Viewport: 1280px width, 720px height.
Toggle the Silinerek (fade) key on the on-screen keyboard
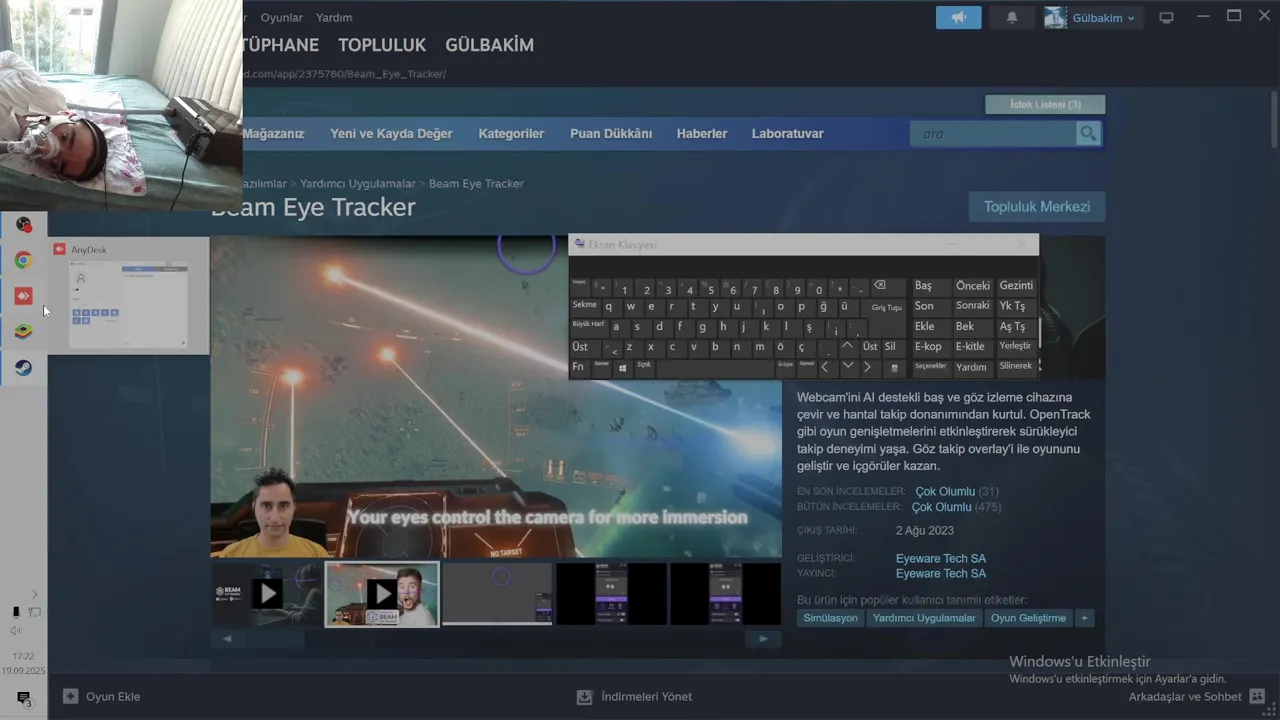(x=1015, y=366)
